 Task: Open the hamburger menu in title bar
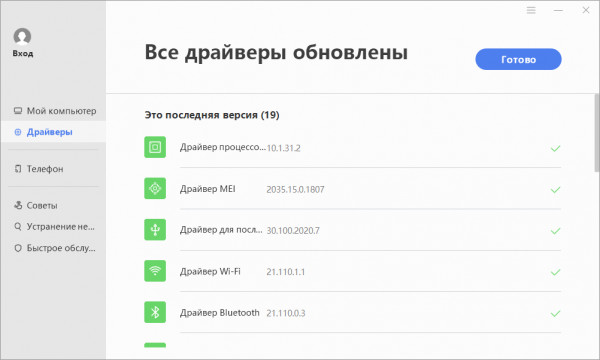coord(531,10)
